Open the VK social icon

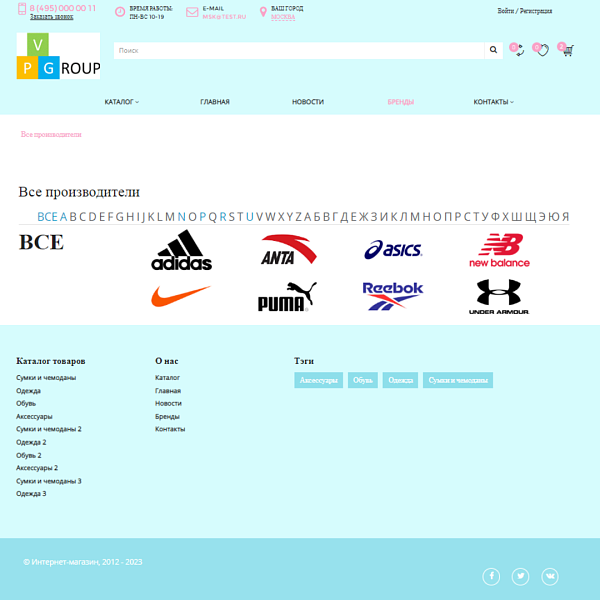pyautogui.click(x=550, y=576)
